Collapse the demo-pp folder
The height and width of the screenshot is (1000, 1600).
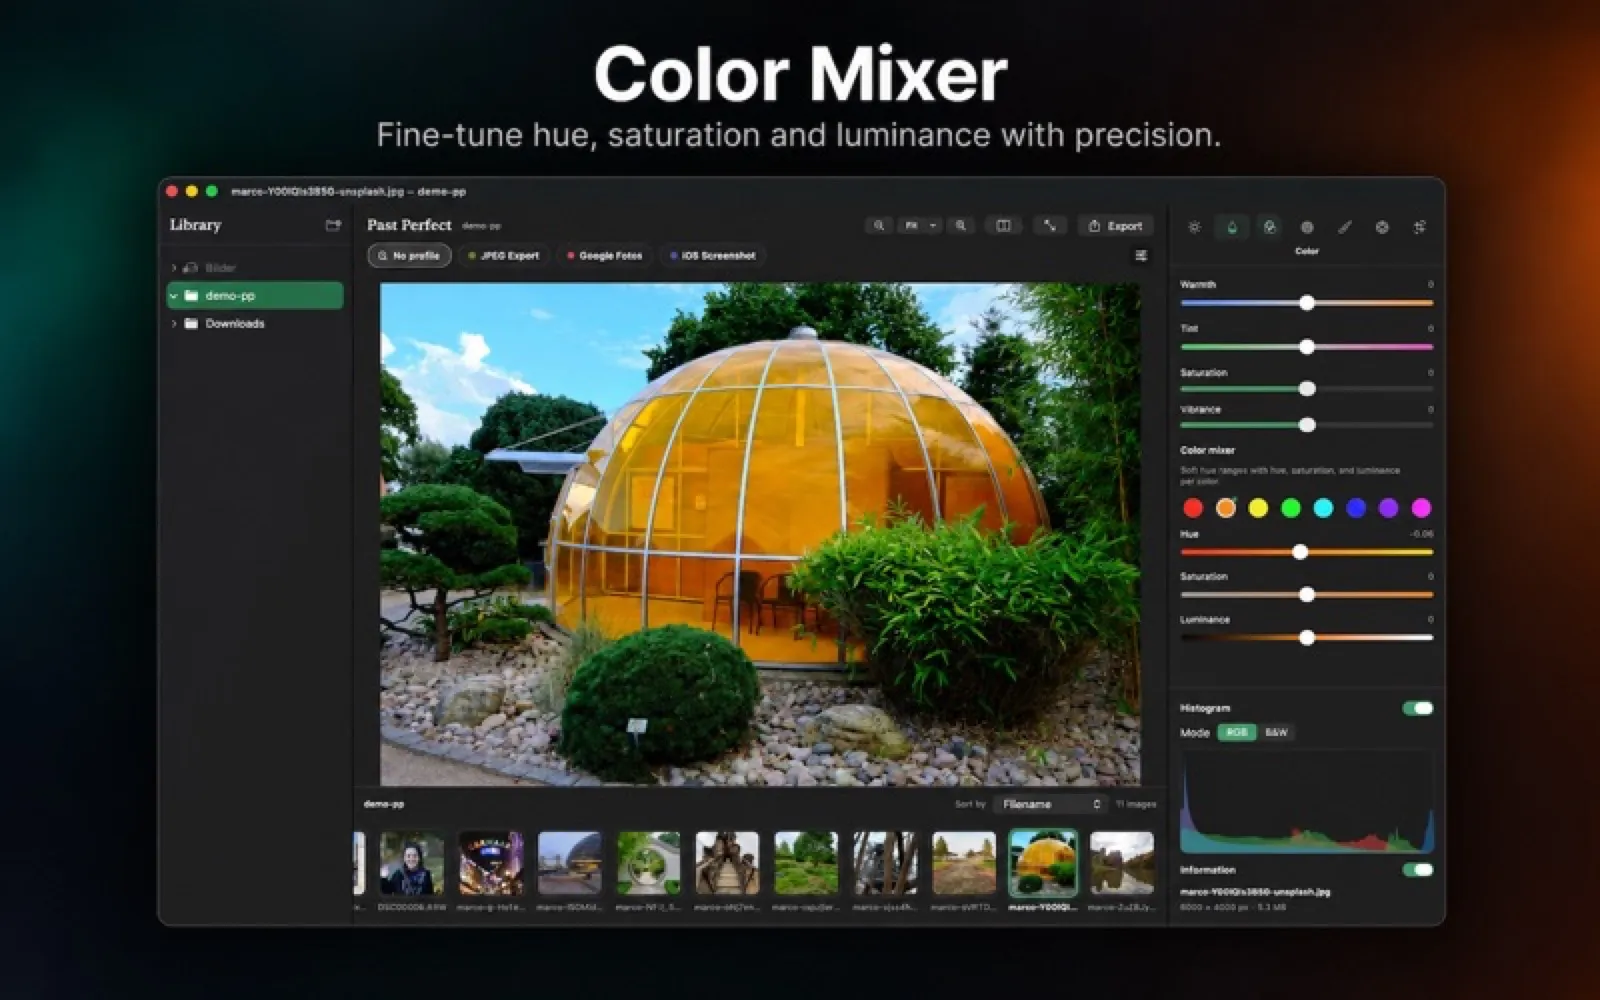click(x=174, y=296)
